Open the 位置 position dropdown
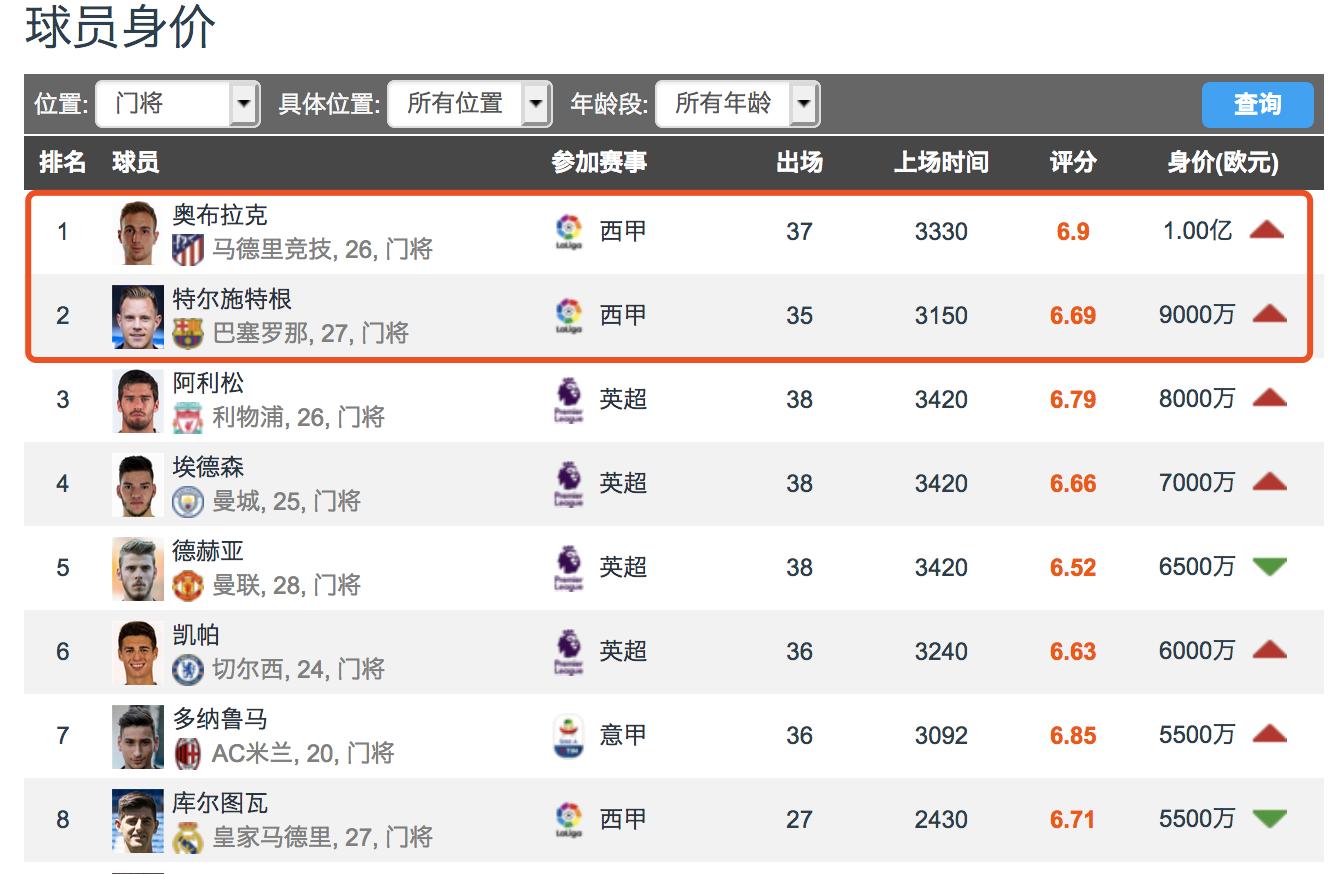This screenshot has height=874, width=1344. coord(177,103)
